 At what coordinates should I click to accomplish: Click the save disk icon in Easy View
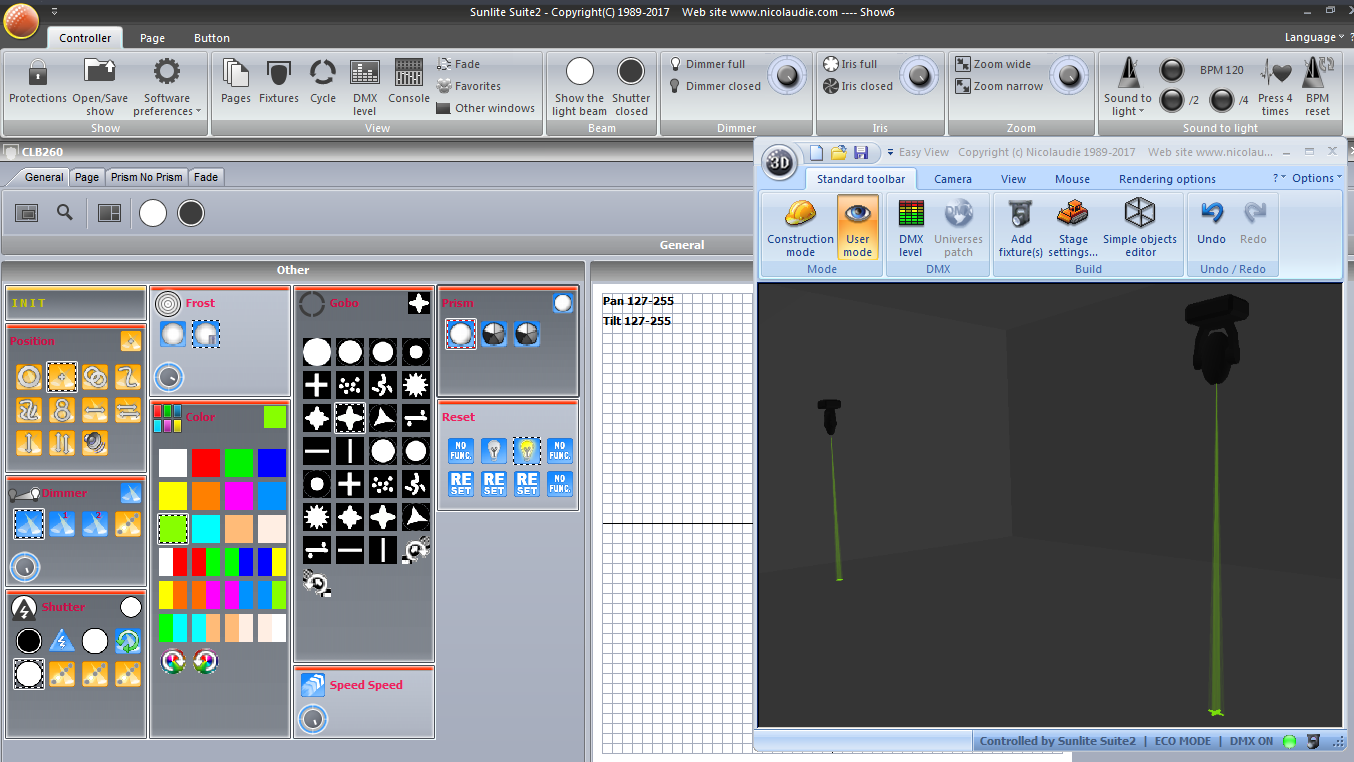pyautogui.click(x=860, y=152)
